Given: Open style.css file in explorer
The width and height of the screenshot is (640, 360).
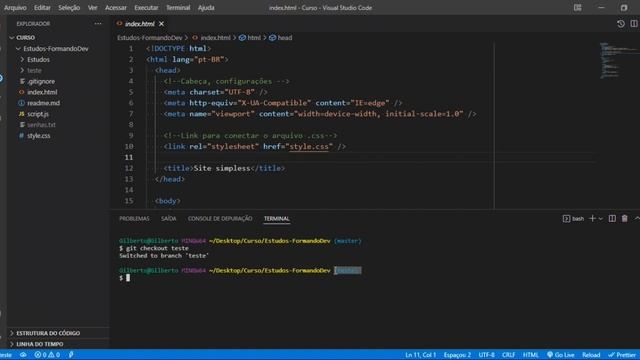Looking at the screenshot, I should coord(39,136).
